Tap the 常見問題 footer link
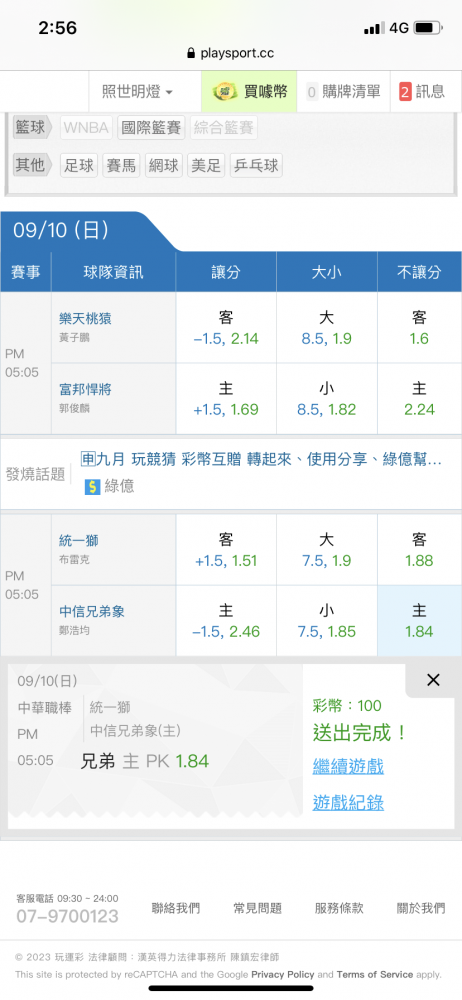462x1000 pixels. [258, 908]
